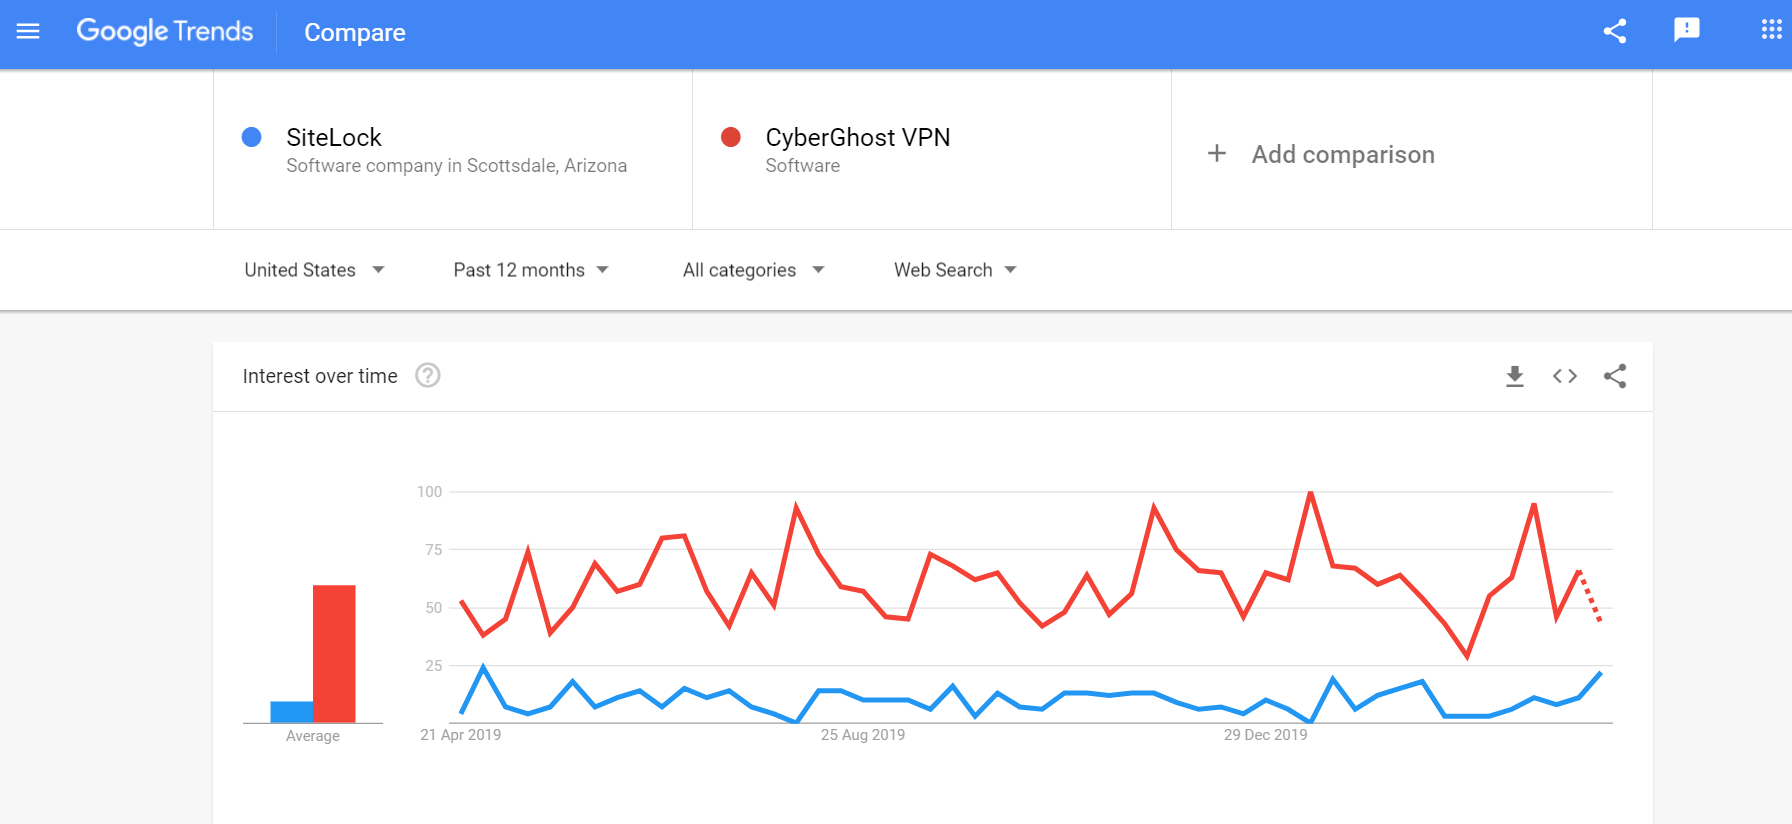This screenshot has height=824, width=1792.
Task: Click the red Average bar
Action: 334,654
